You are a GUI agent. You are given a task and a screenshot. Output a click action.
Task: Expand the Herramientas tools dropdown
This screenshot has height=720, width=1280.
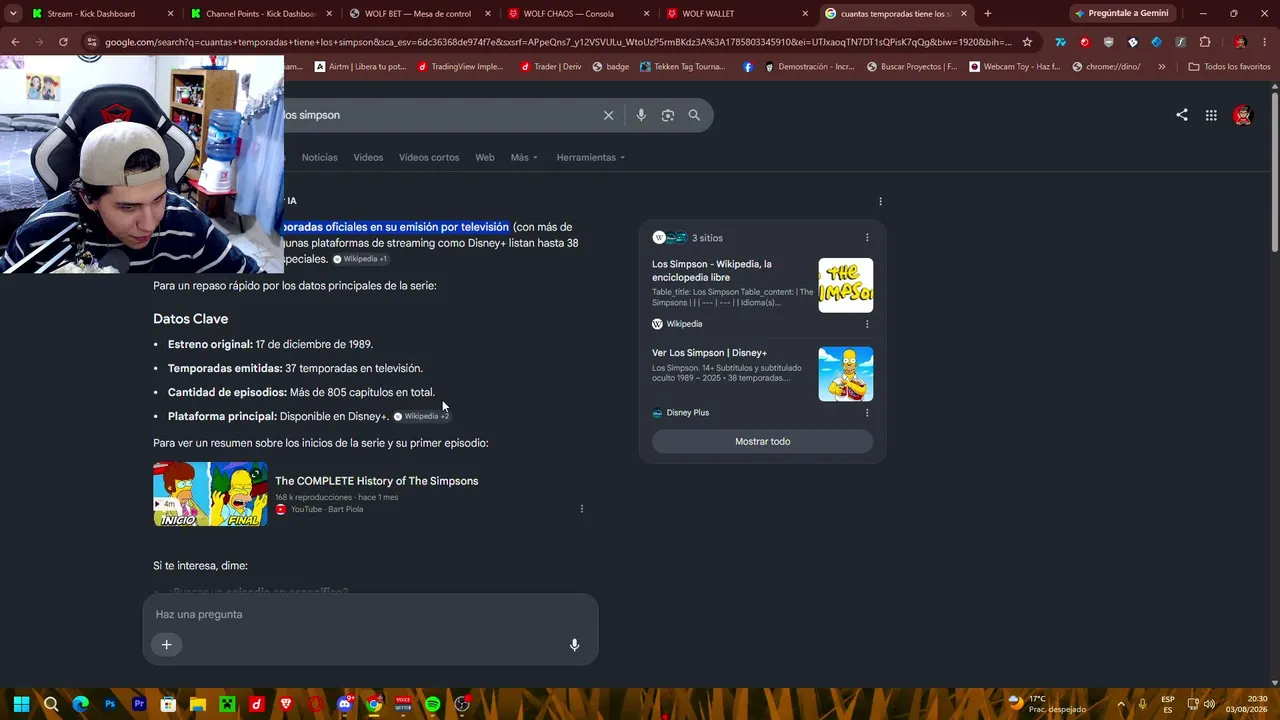[x=591, y=157]
